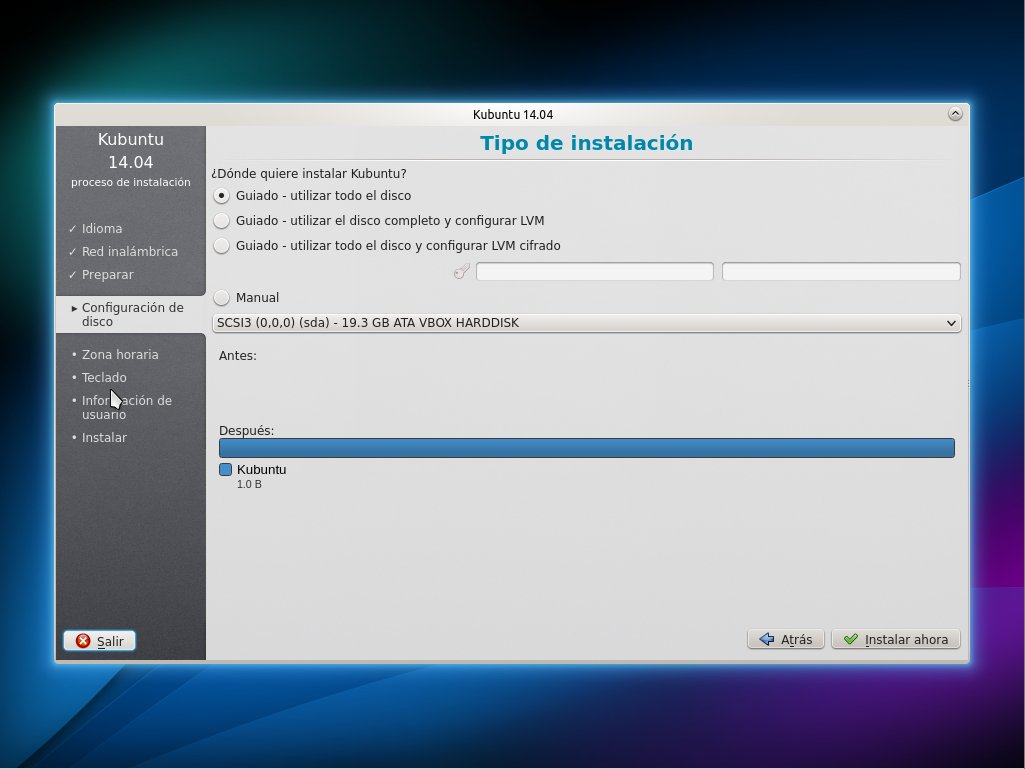
Task: Click the Zona horaria step
Action: coord(120,354)
